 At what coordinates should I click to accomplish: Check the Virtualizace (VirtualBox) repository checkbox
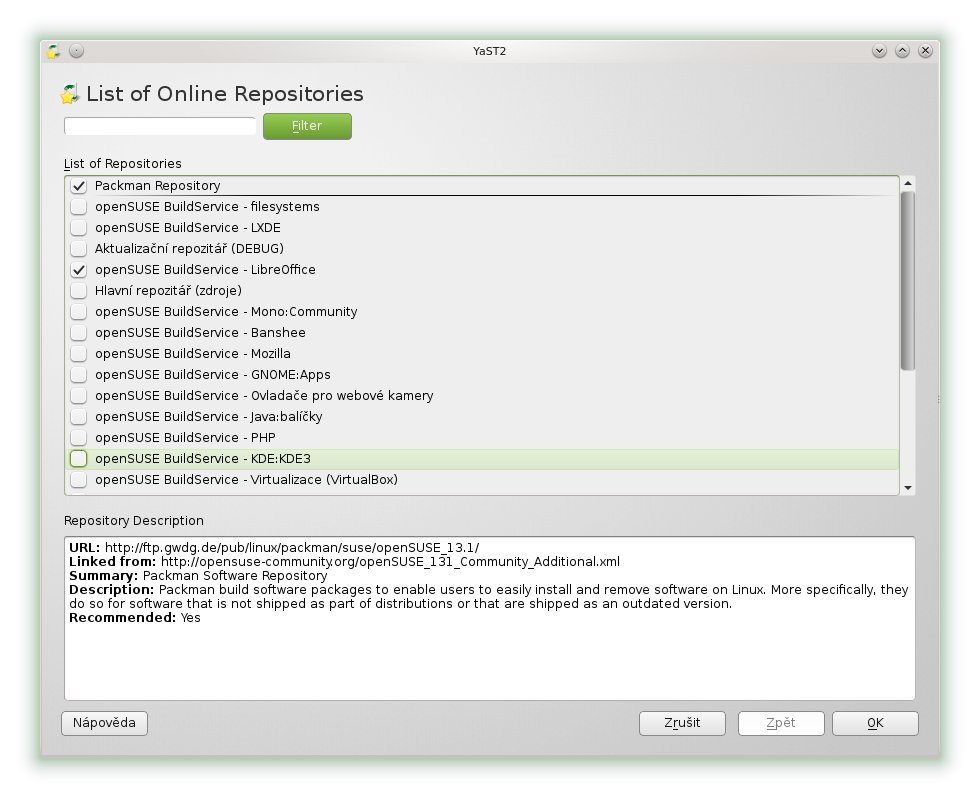[x=79, y=480]
